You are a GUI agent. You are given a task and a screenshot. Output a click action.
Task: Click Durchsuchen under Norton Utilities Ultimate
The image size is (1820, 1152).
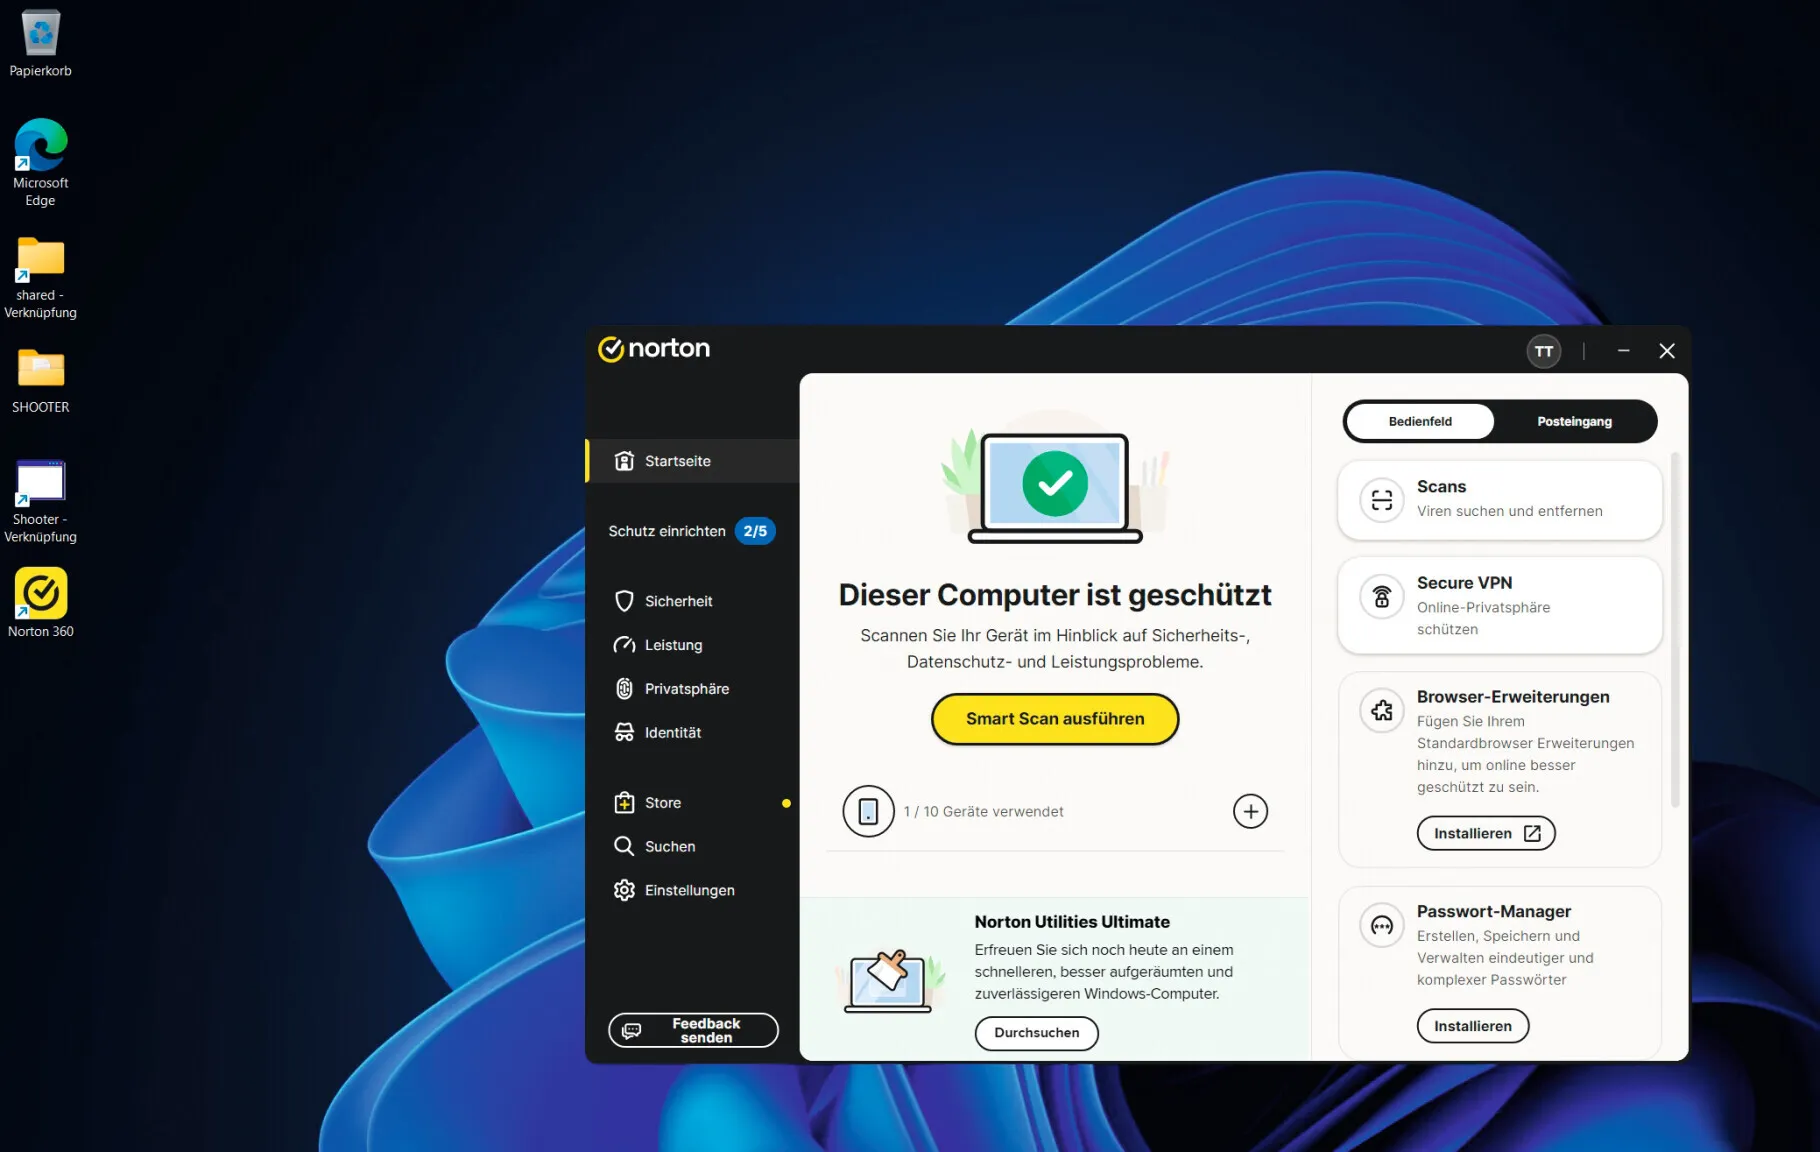pos(1036,1033)
